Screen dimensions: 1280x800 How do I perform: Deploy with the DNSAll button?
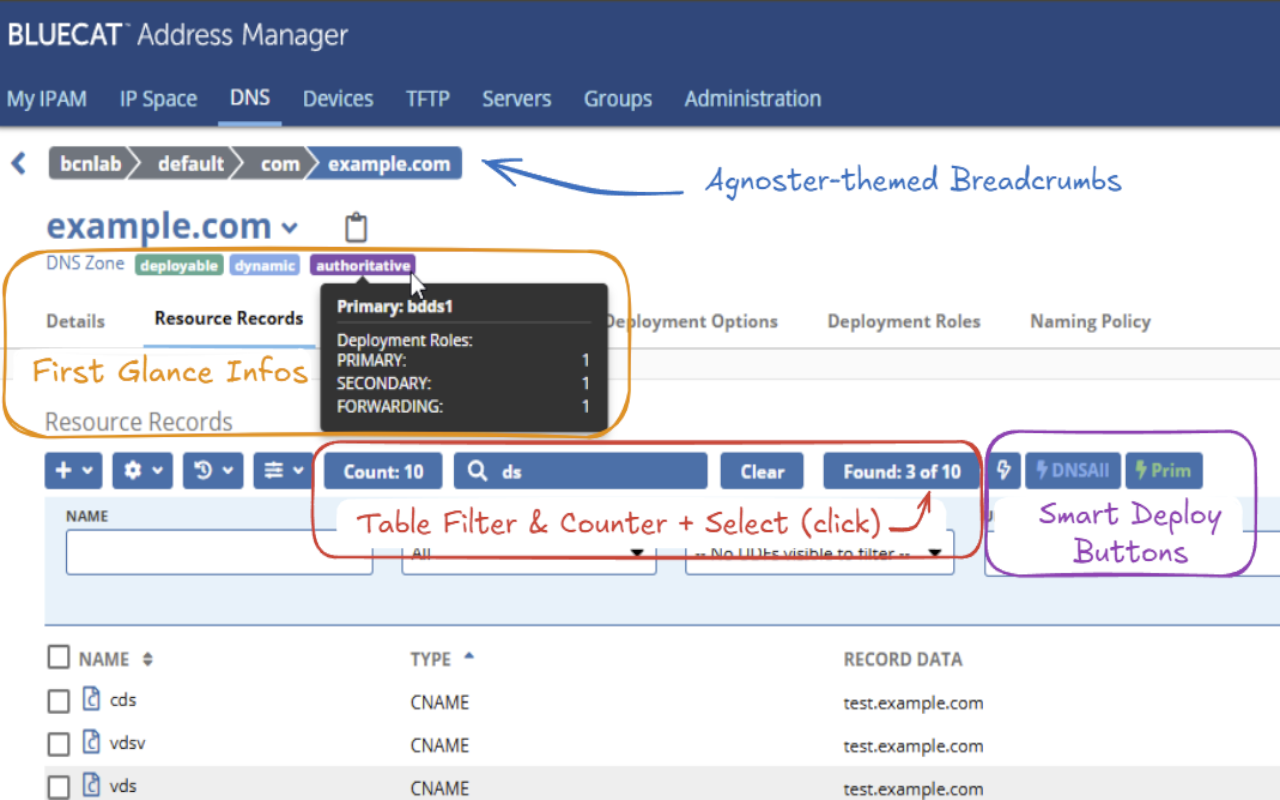point(1072,471)
